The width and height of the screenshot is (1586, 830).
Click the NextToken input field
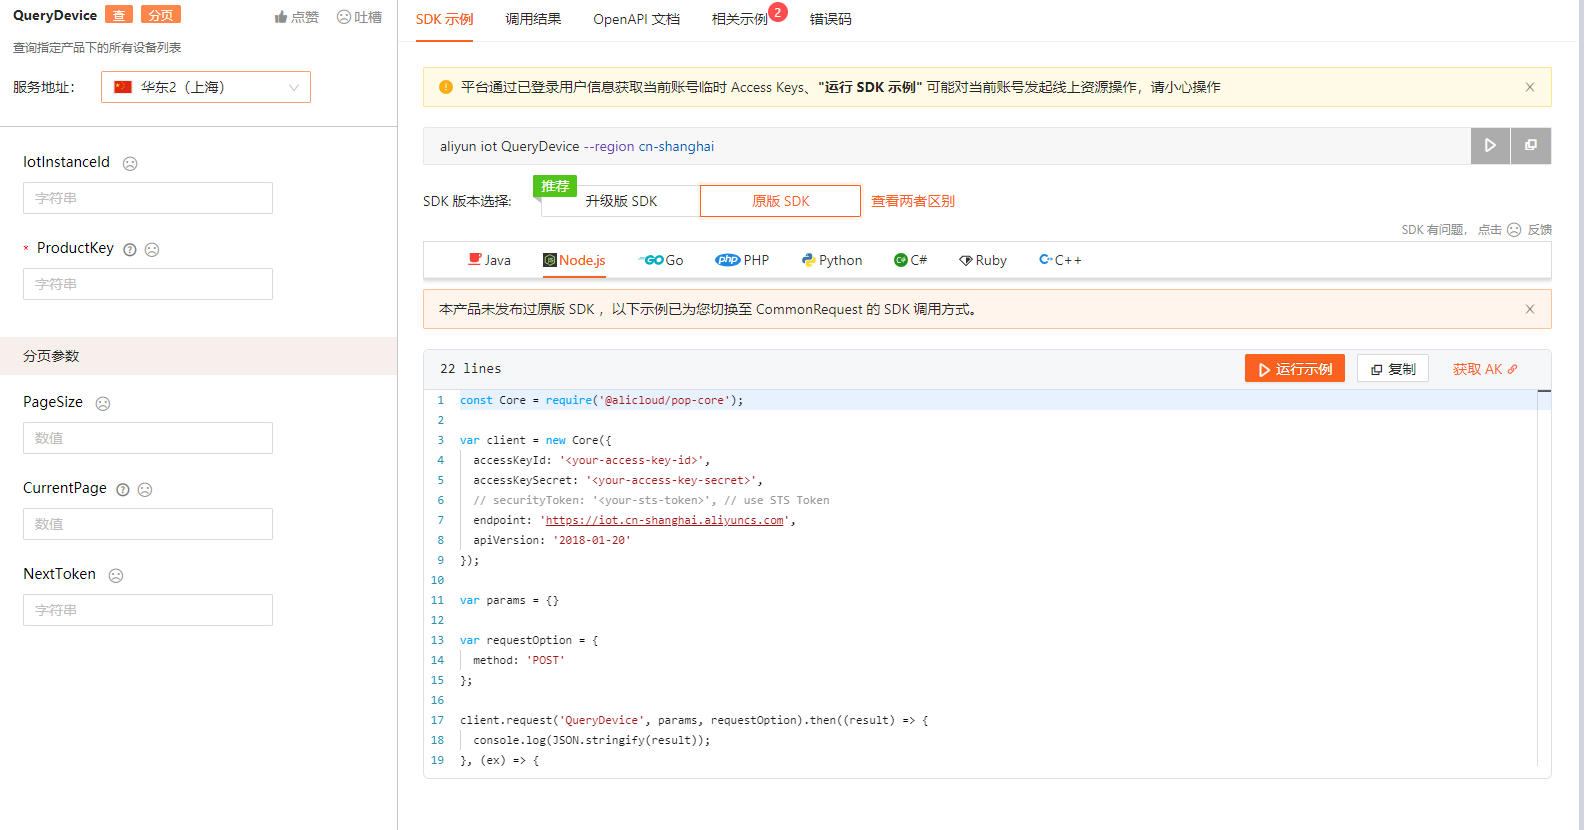point(148,610)
